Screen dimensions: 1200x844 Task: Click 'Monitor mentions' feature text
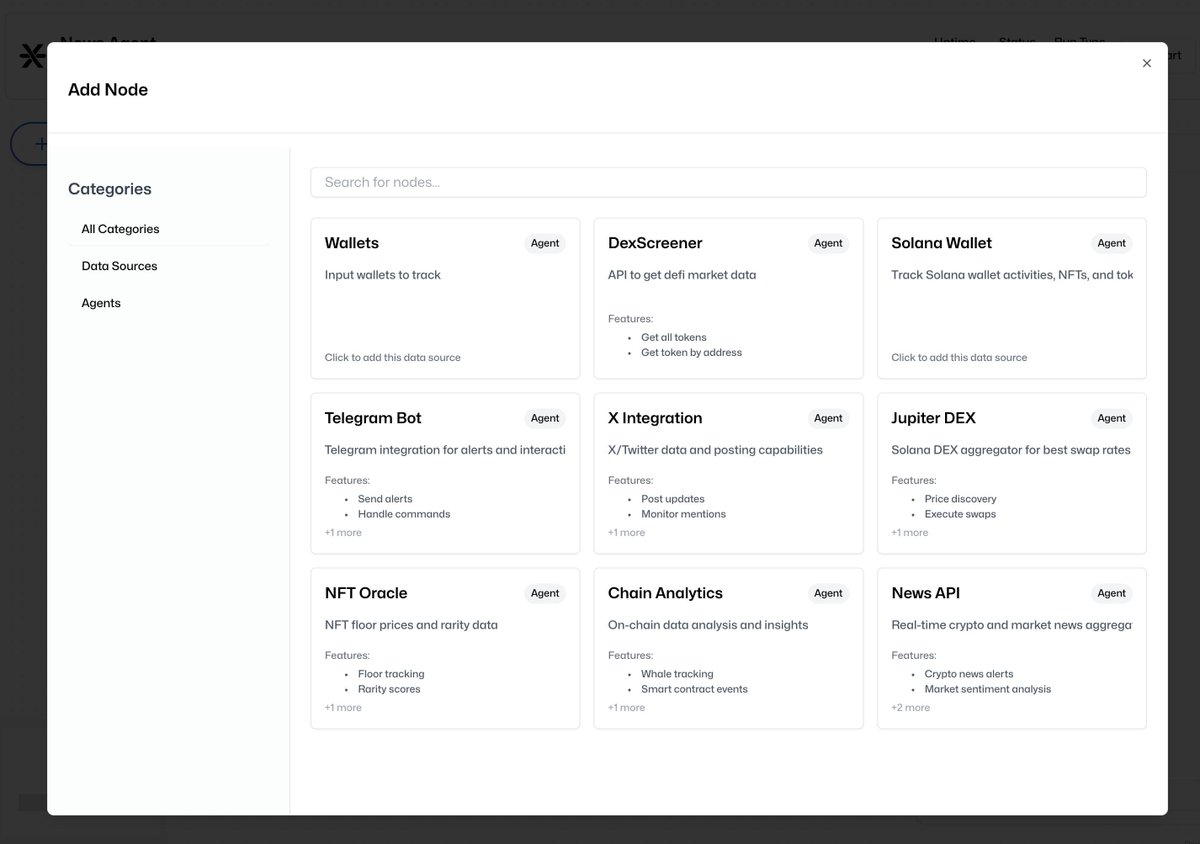[684, 514]
